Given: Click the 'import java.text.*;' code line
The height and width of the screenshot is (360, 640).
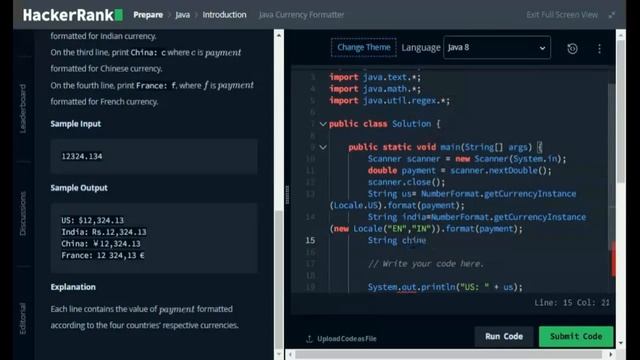Looking at the screenshot, I should [375, 77].
